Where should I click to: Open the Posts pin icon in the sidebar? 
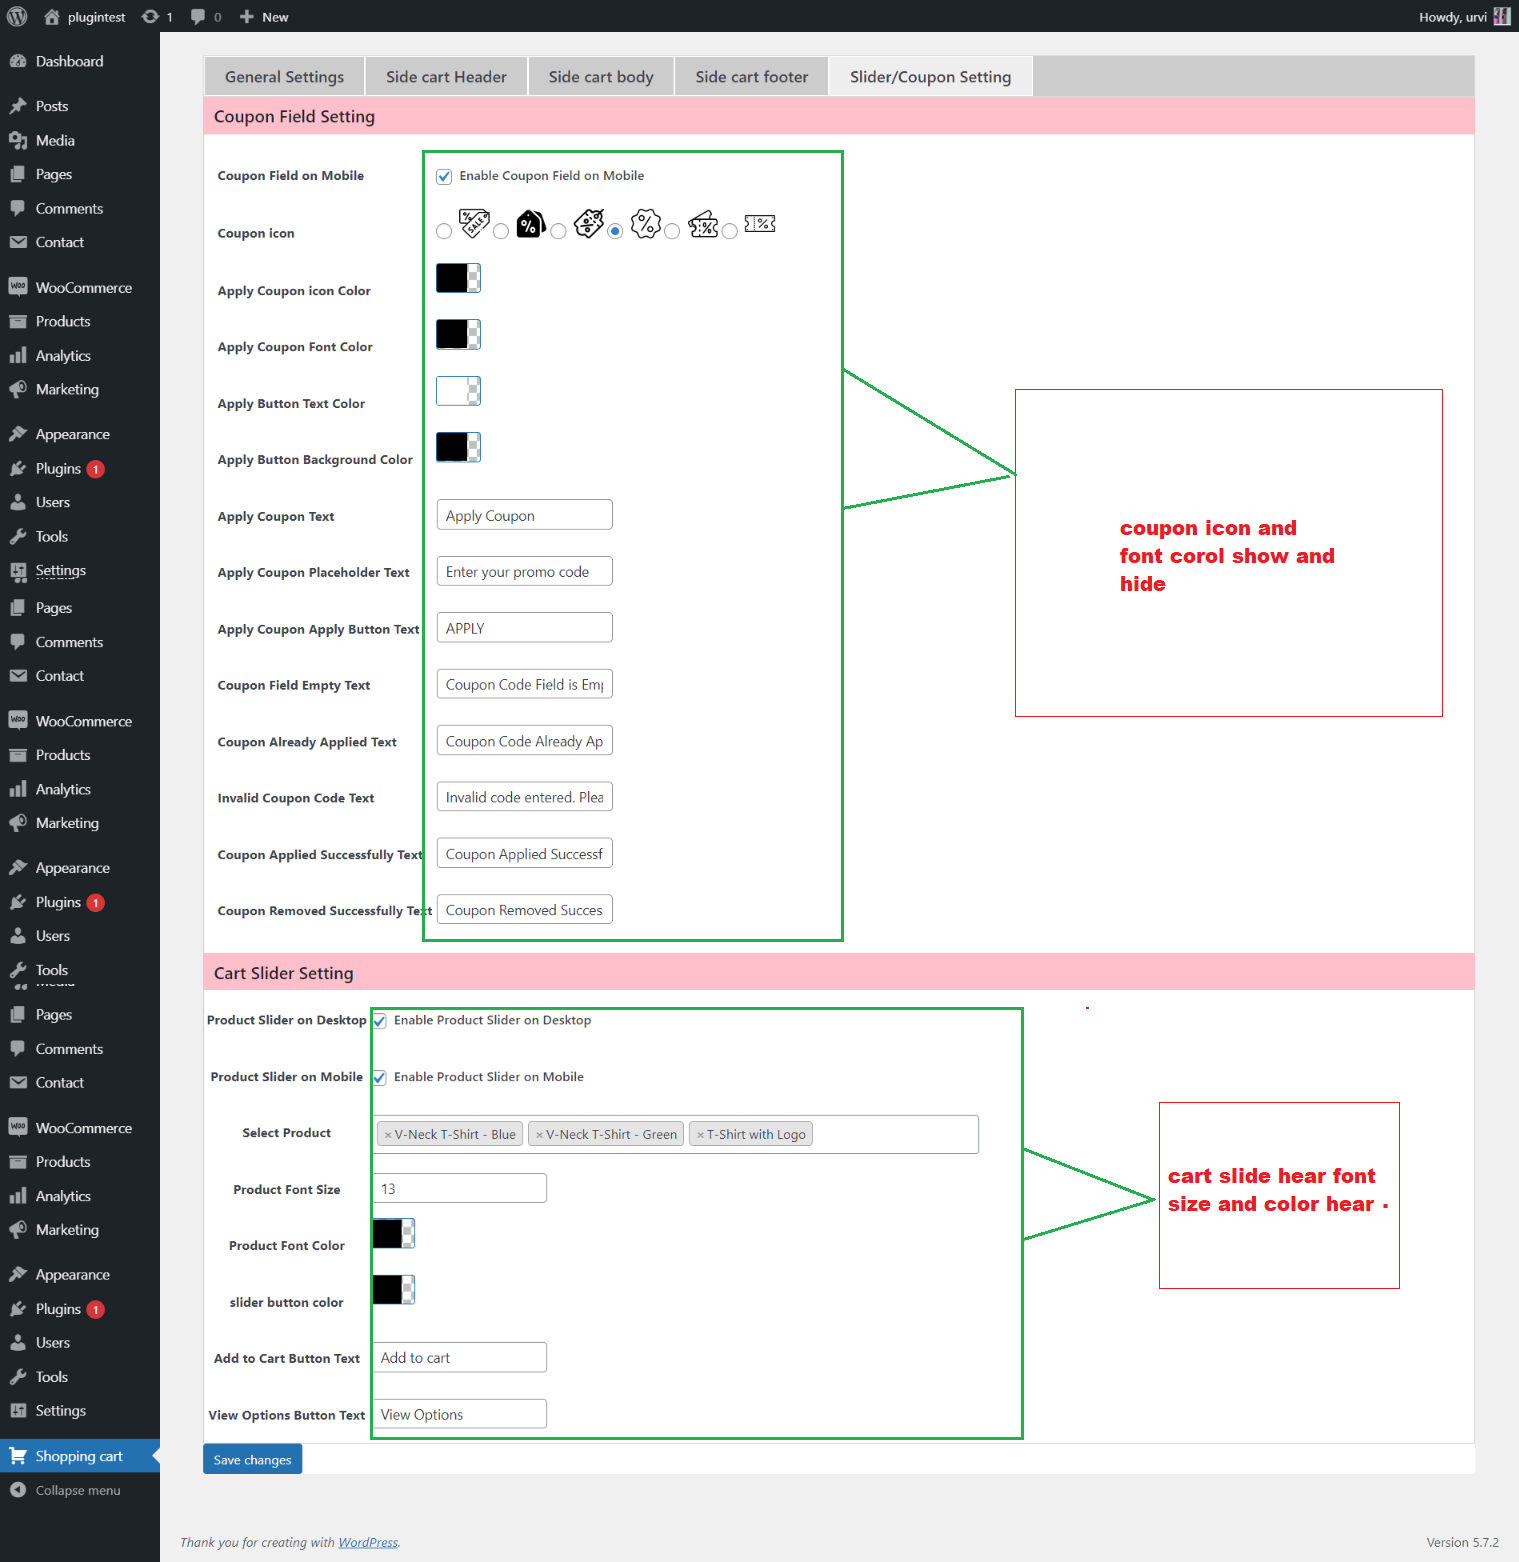(18, 106)
